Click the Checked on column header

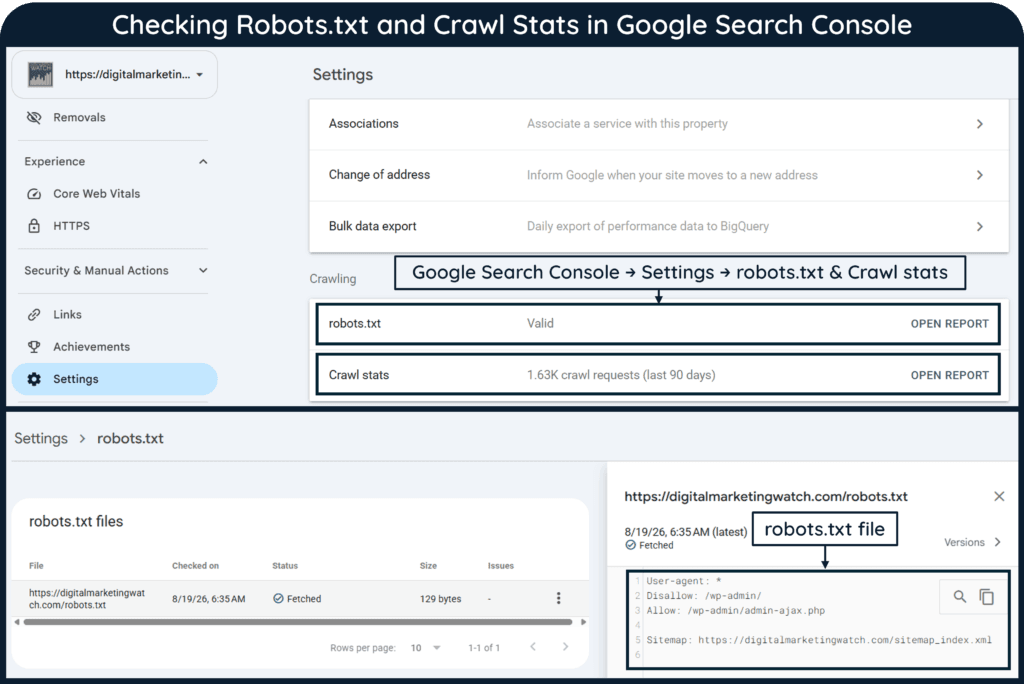(x=195, y=566)
